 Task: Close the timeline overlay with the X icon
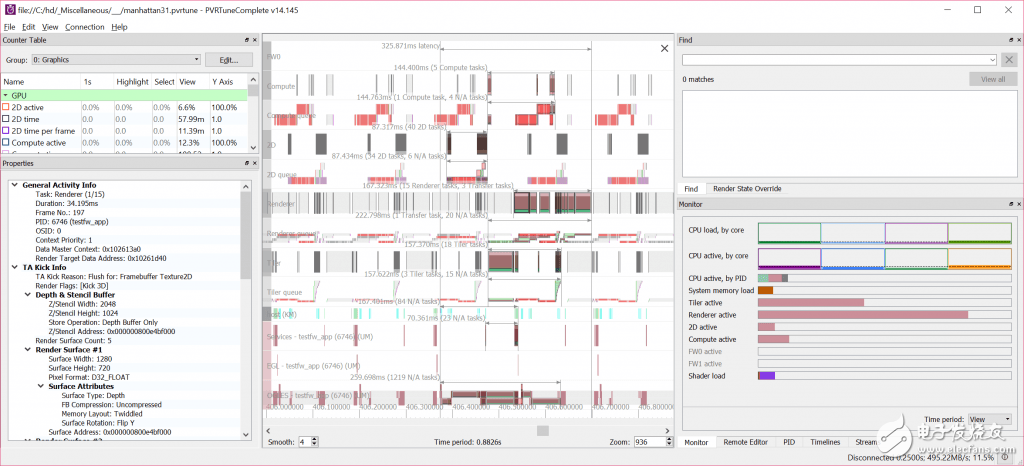click(x=665, y=48)
